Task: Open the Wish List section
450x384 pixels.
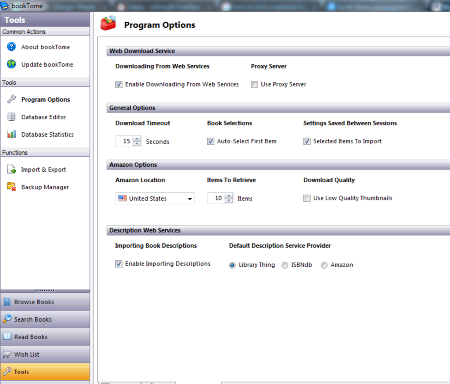Action: click(45, 354)
